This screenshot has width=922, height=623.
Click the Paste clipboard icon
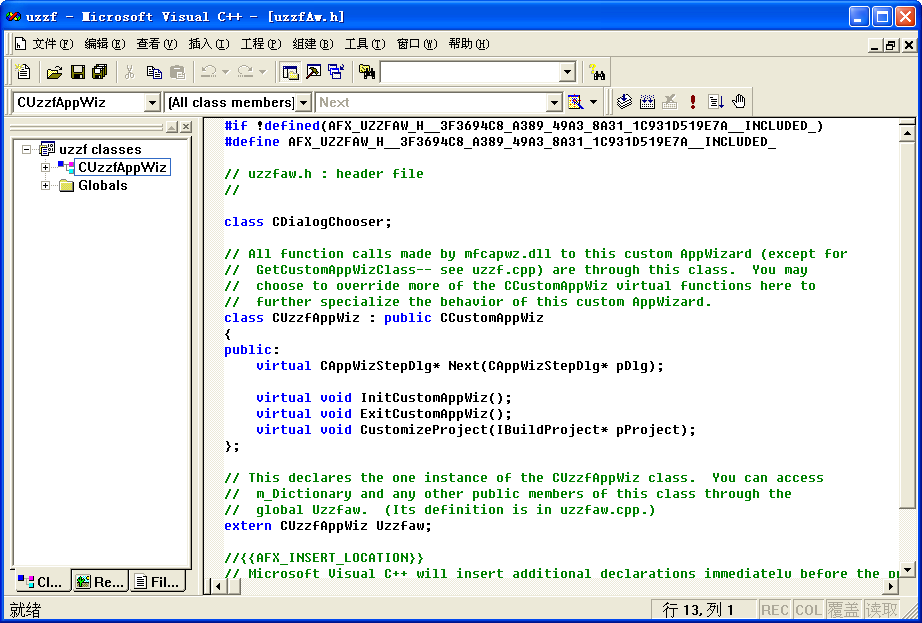point(177,72)
